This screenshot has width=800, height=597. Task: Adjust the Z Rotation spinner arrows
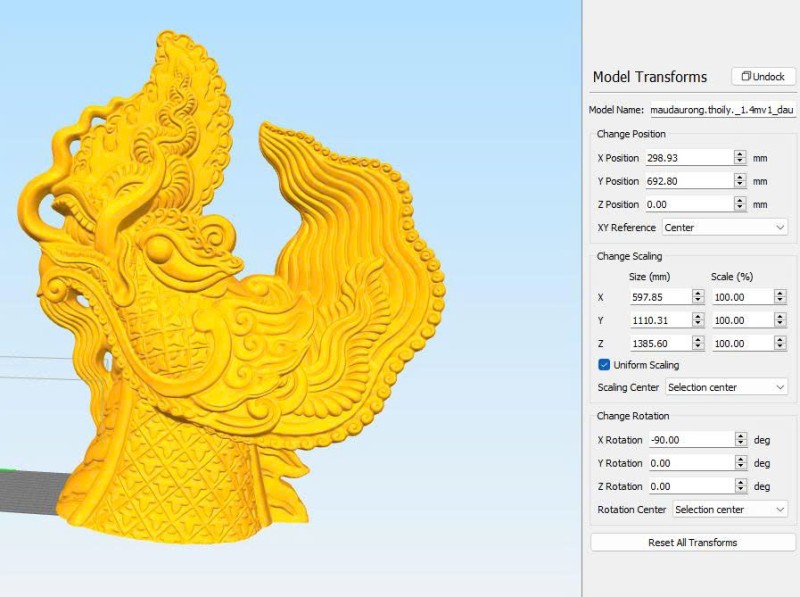pyautogui.click(x=740, y=486)
